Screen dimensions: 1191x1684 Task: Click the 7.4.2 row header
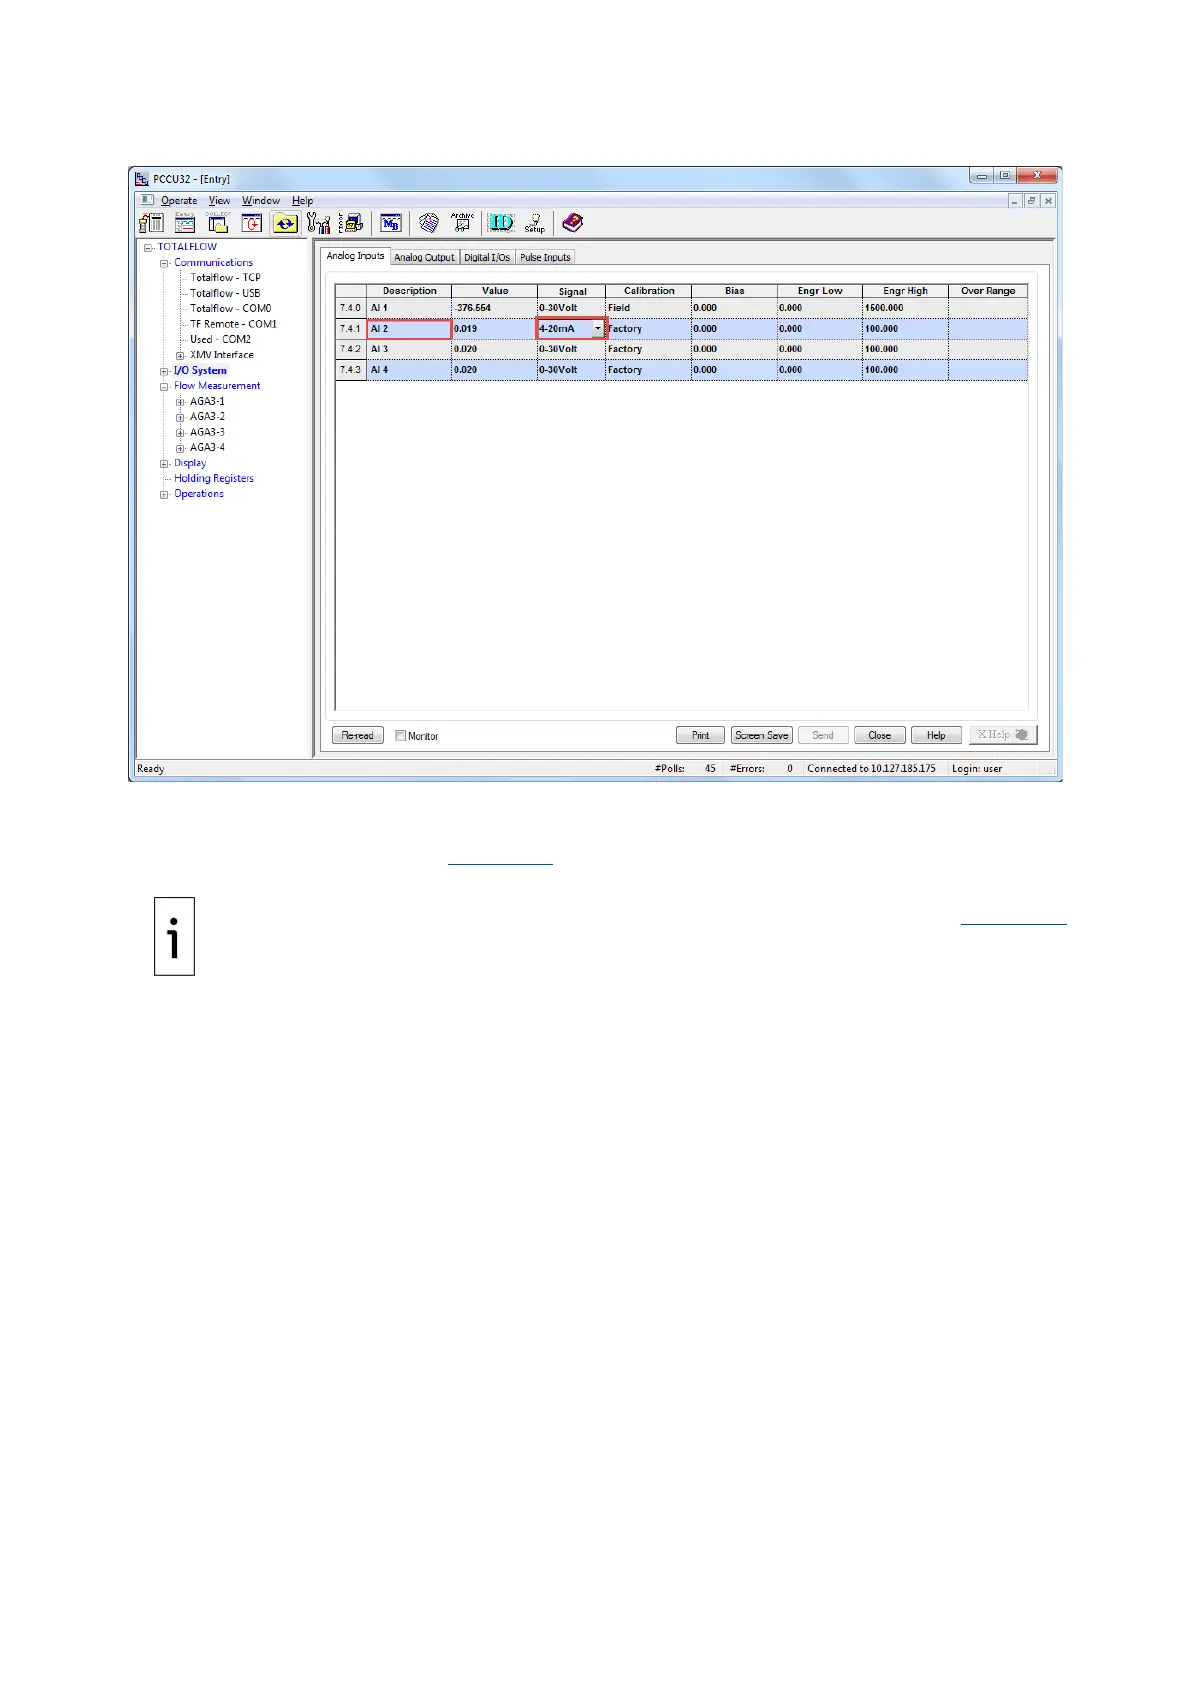350,349
